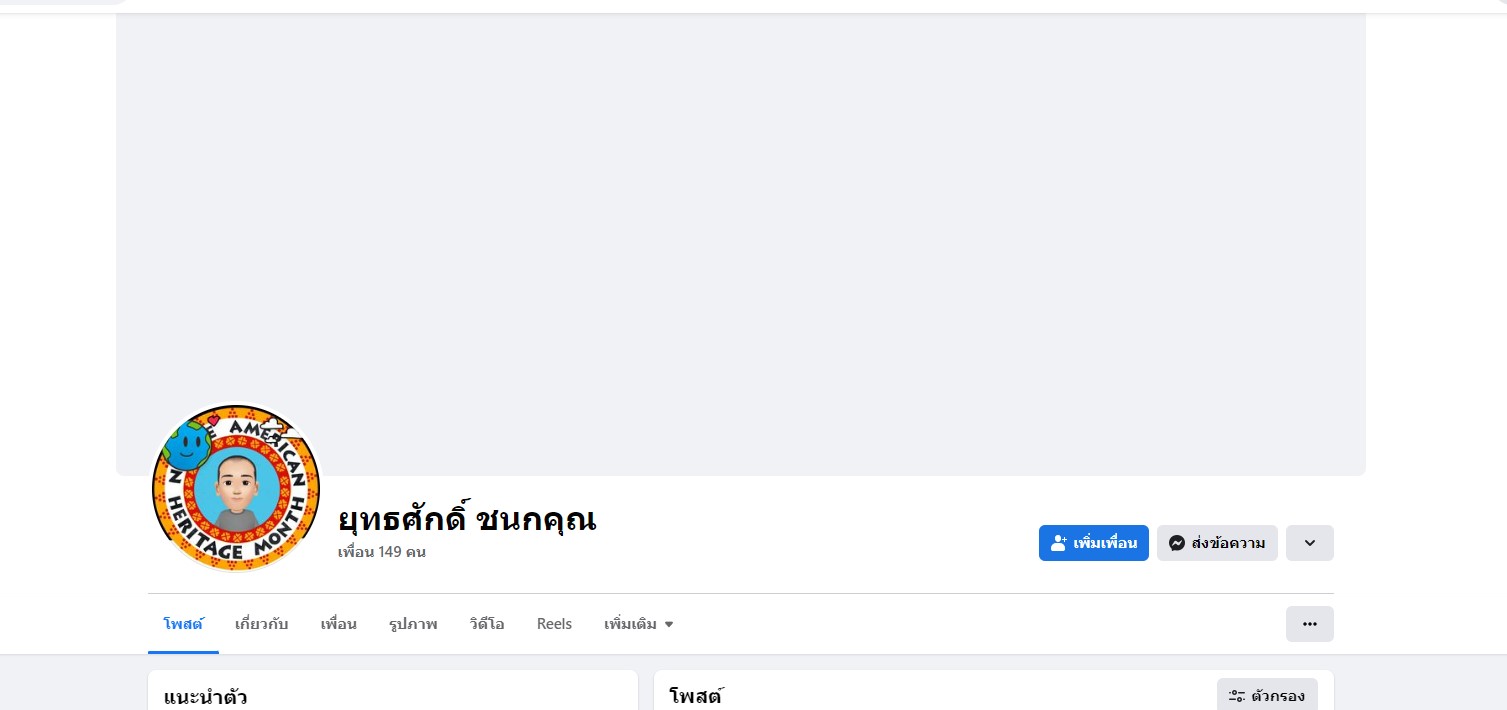Image resolution: width=1507 pixels, height=710 pixels.
Task: Go to the เพื่อน tab
Action: click(338, 624)
